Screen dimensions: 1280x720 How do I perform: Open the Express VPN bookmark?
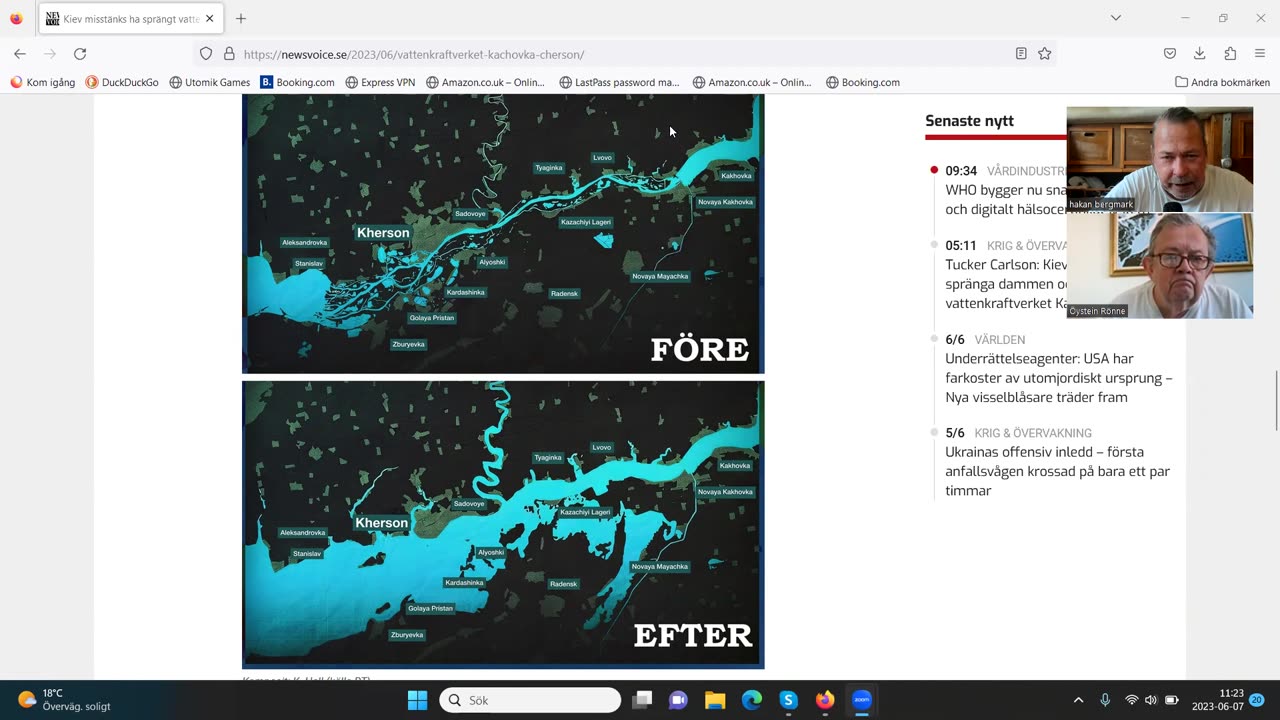click(380, 82)
